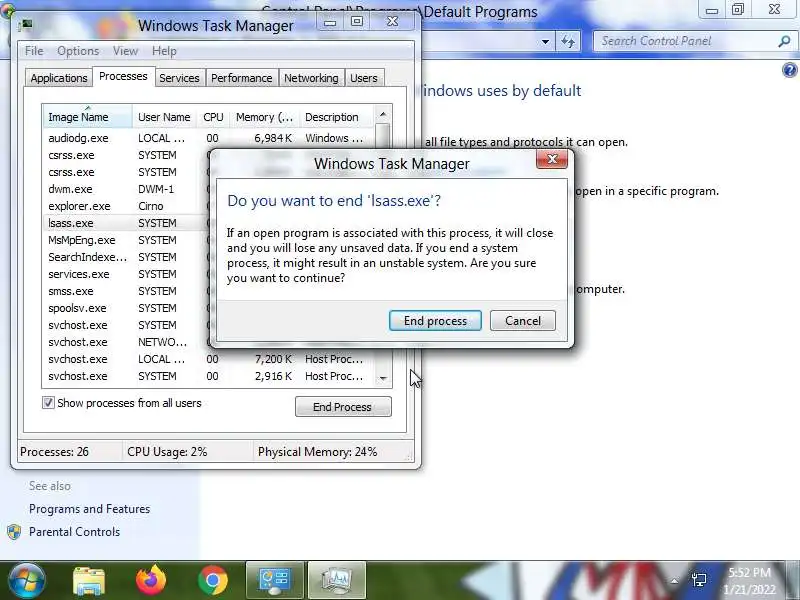Open the Windows Start menu
The image size is (800, 600).
(26, 580)
